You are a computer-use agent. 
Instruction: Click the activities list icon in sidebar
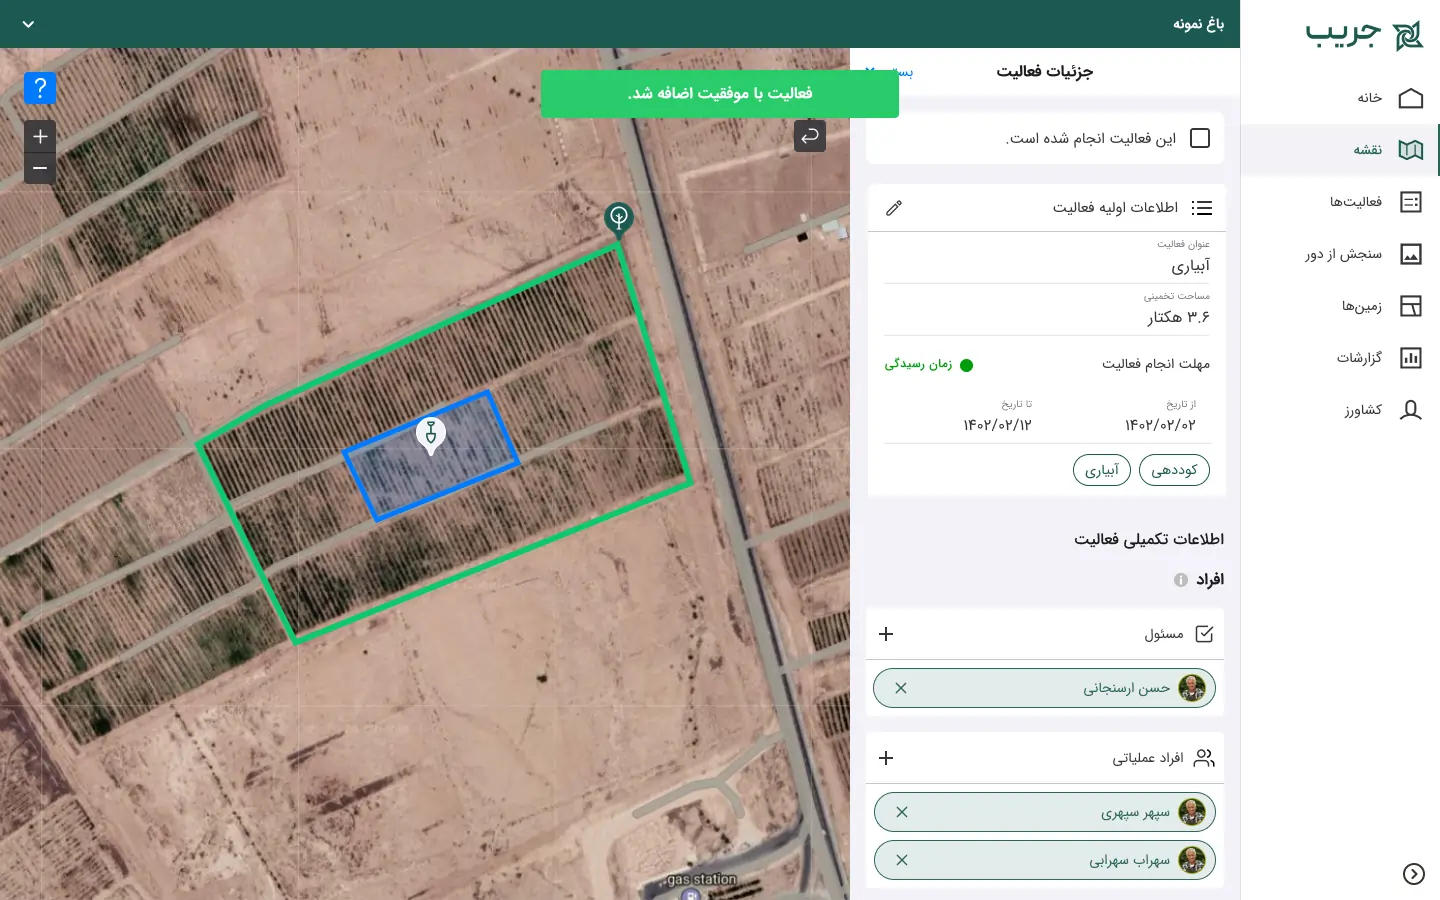click(x=1411, y=202)
